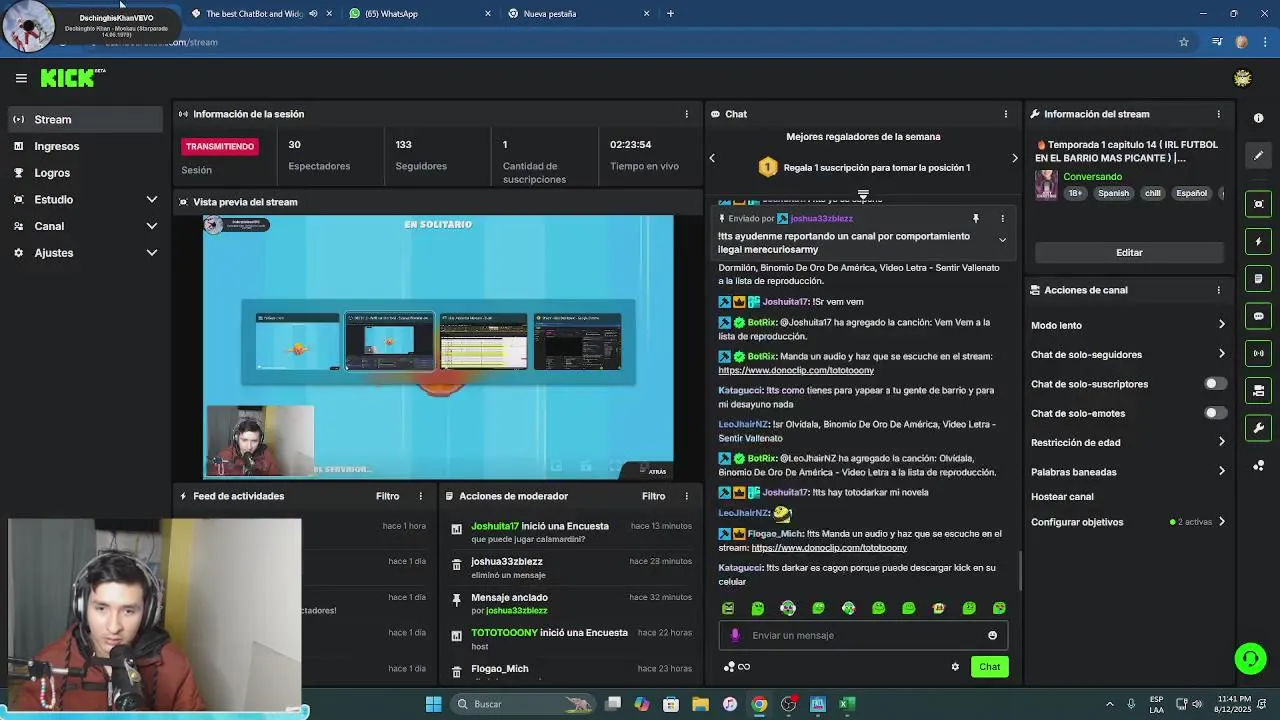Open the Acciones de moderador options menu

686,496
